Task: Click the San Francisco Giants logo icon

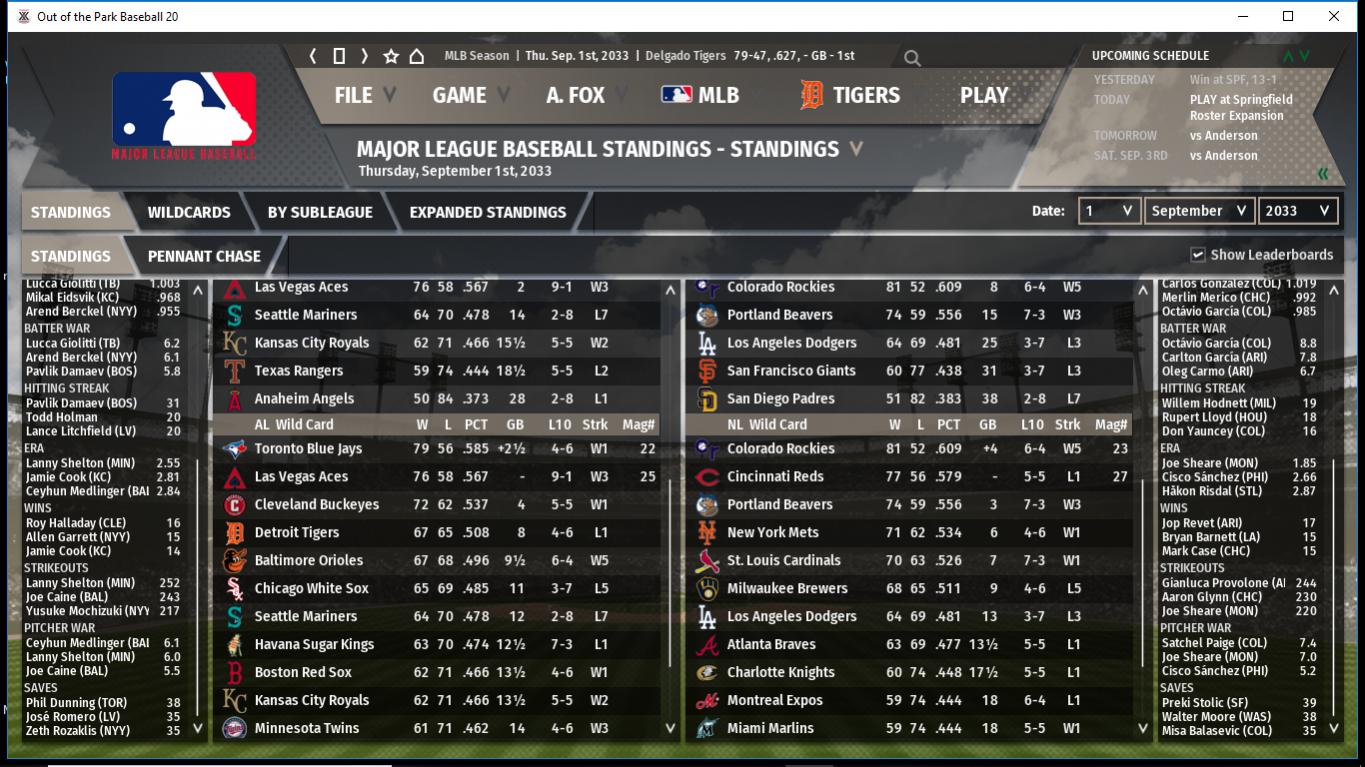Action: 707,371
